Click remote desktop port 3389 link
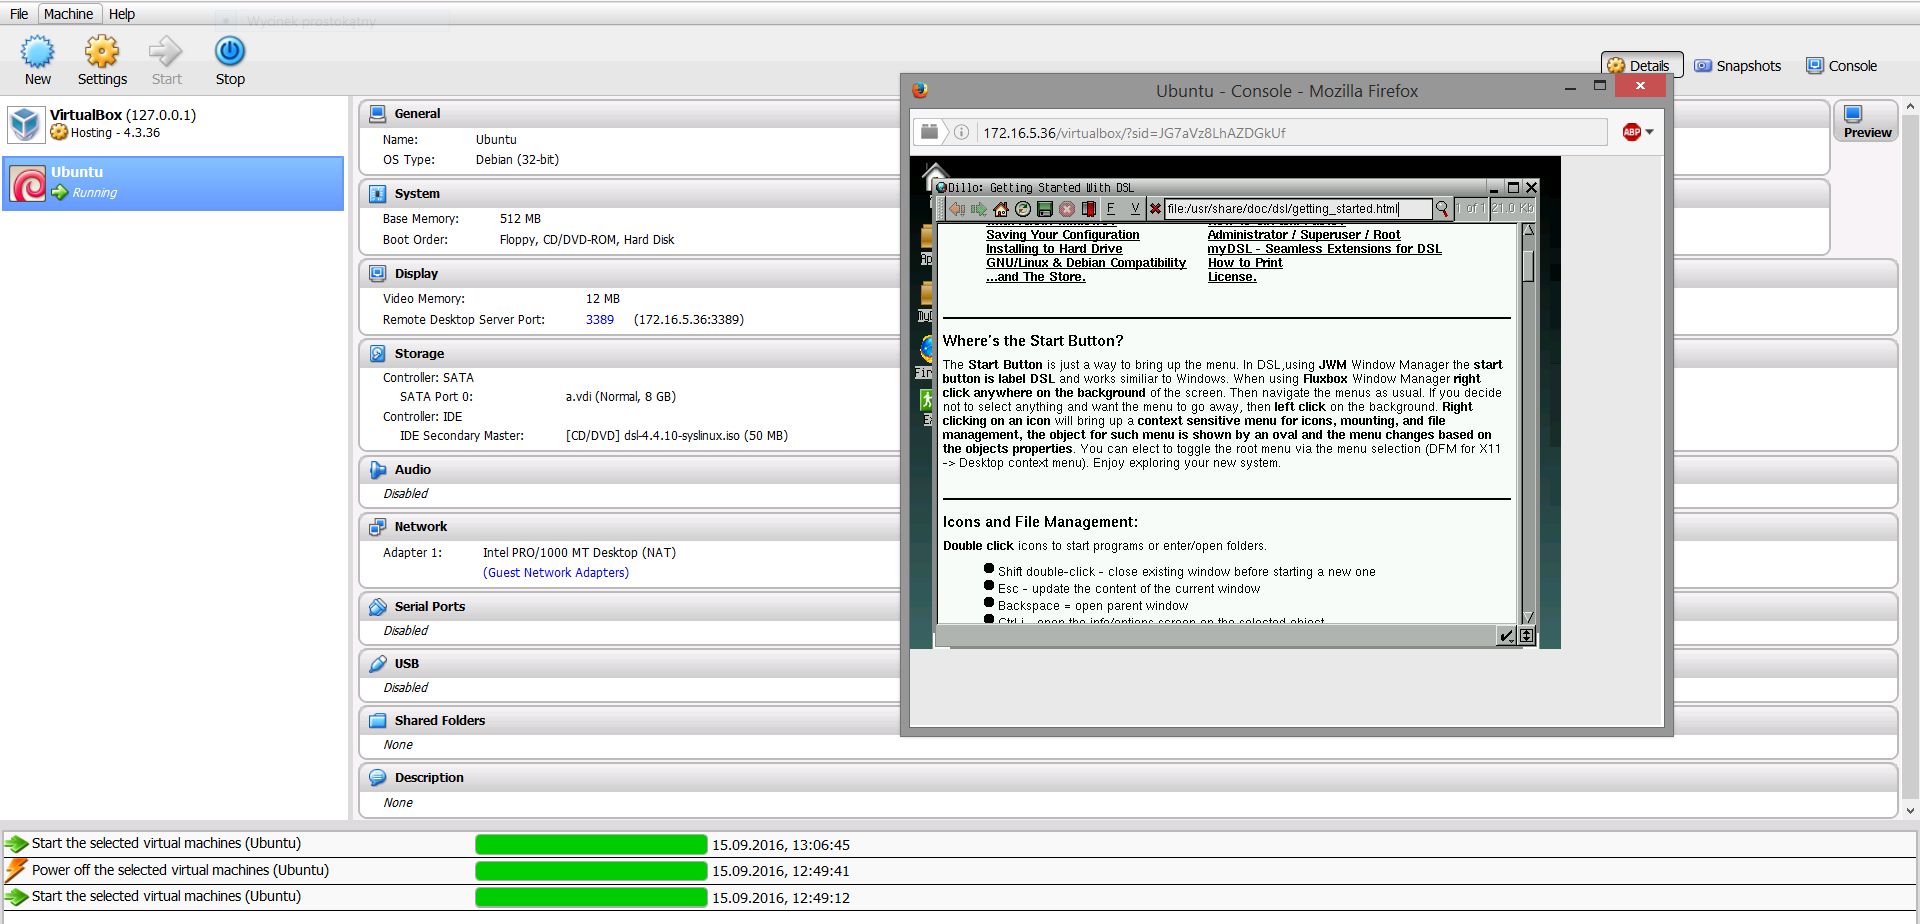This screenshot has width=1920, height=924. (x=600, y=320)
